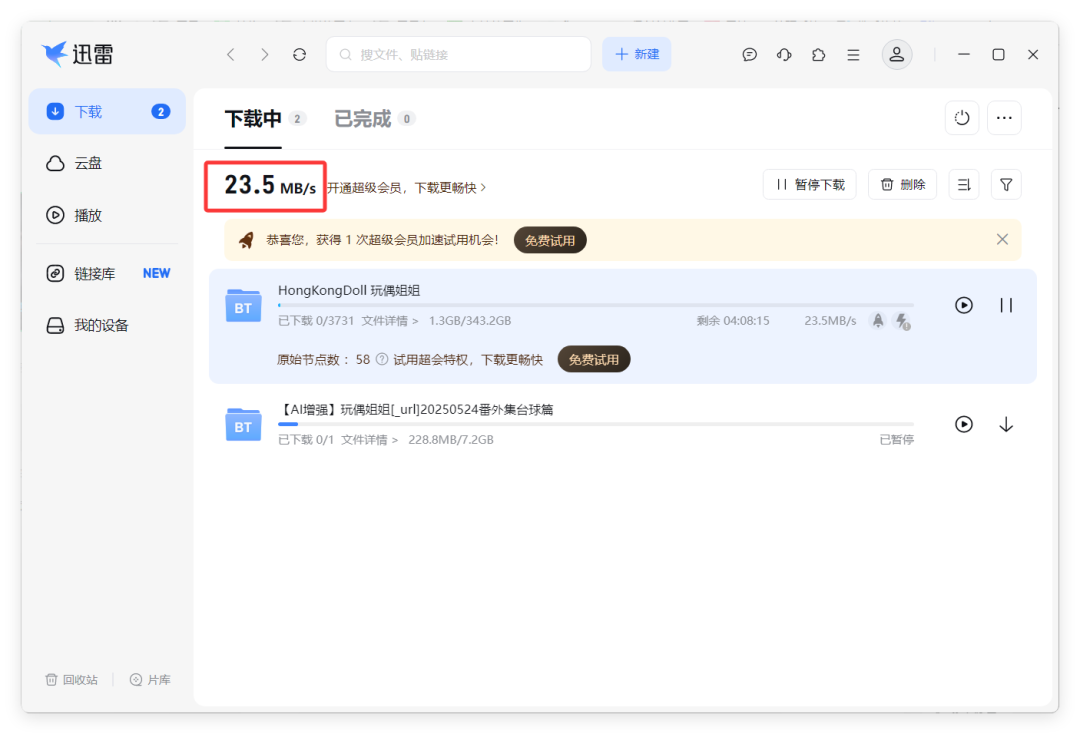1080x734 pixels.
Task: Close the yellow promotion banner
Action: click(x=1002, y=239)
